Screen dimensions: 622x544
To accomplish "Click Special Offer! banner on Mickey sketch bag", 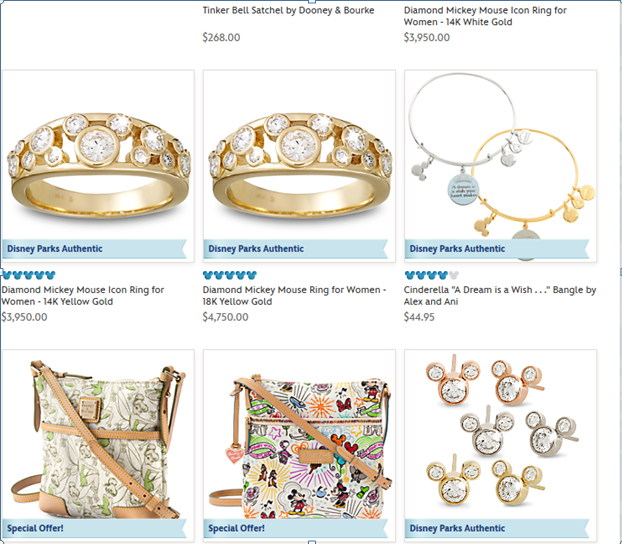I will (296, 528).
